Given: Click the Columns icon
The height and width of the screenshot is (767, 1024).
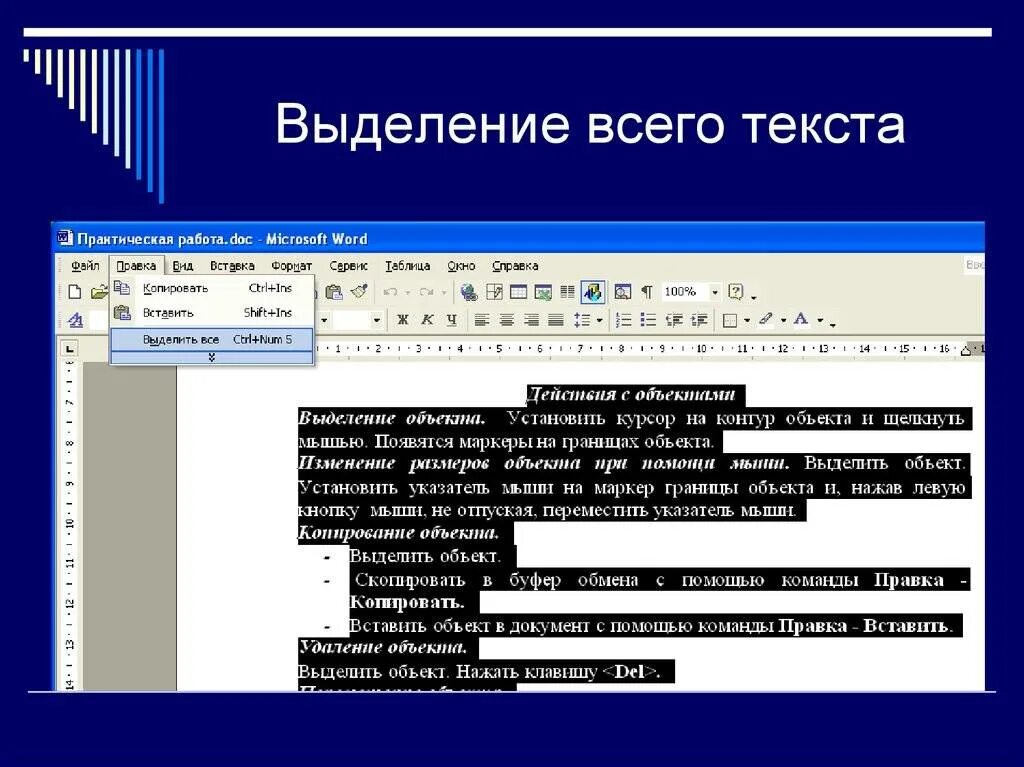Looking at the screenshot, I should pyautogui.click(x=568, y=292).
